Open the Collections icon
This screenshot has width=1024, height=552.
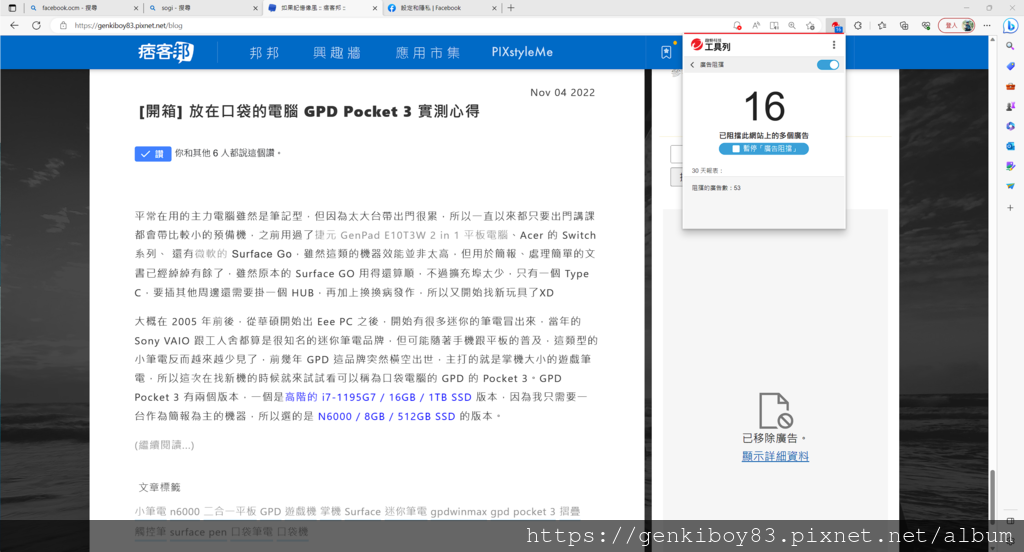coord(904,25)
